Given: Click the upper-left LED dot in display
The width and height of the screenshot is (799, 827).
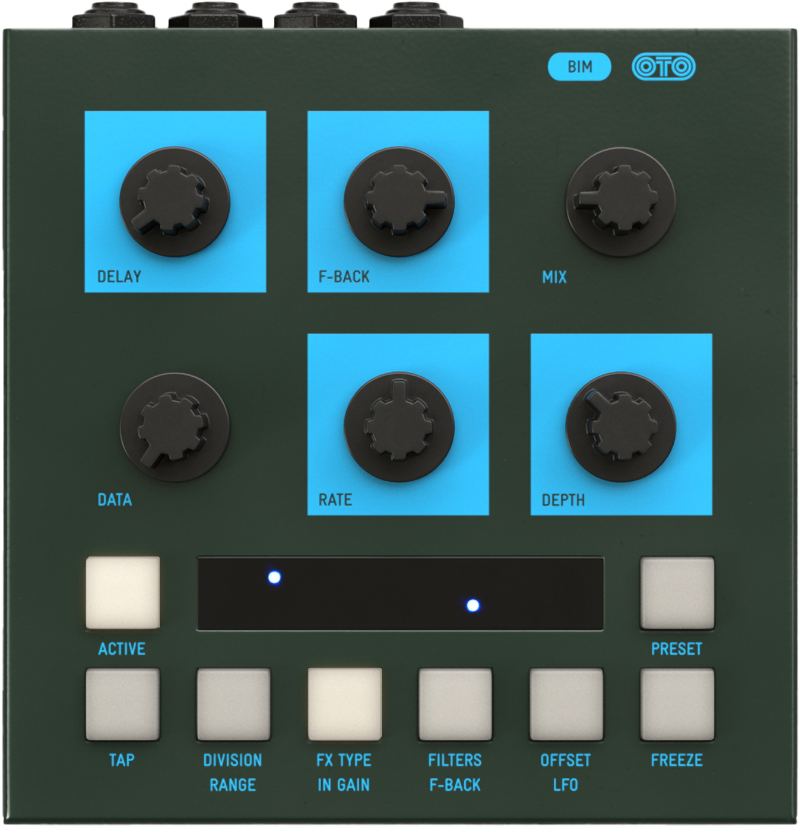Looking at the screenshot, I should [274, 577].
